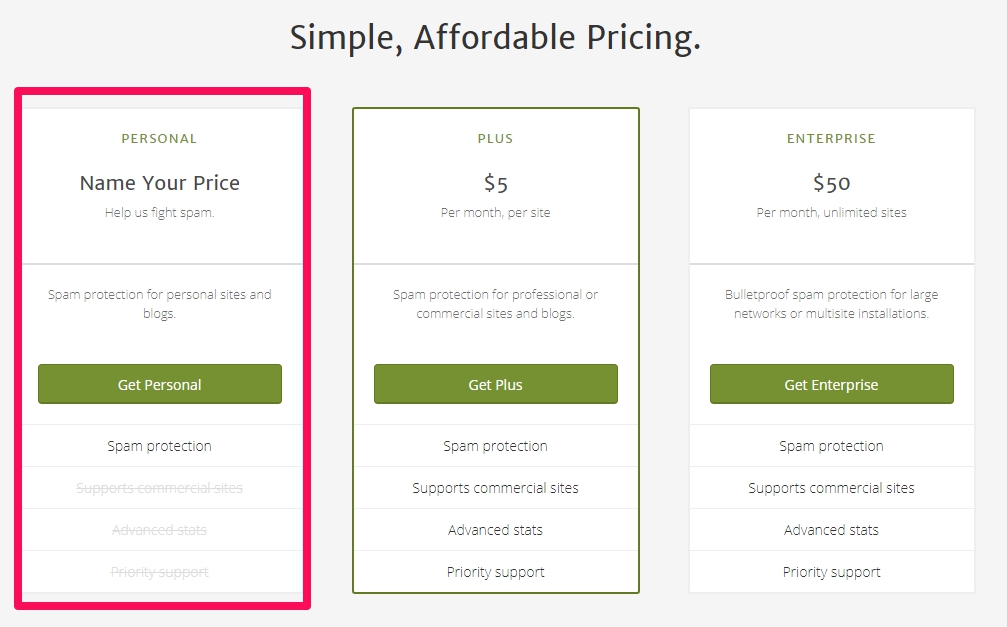Click the Get Plus button
Screen dimensions: 1007x627
[x=496, y=384]
